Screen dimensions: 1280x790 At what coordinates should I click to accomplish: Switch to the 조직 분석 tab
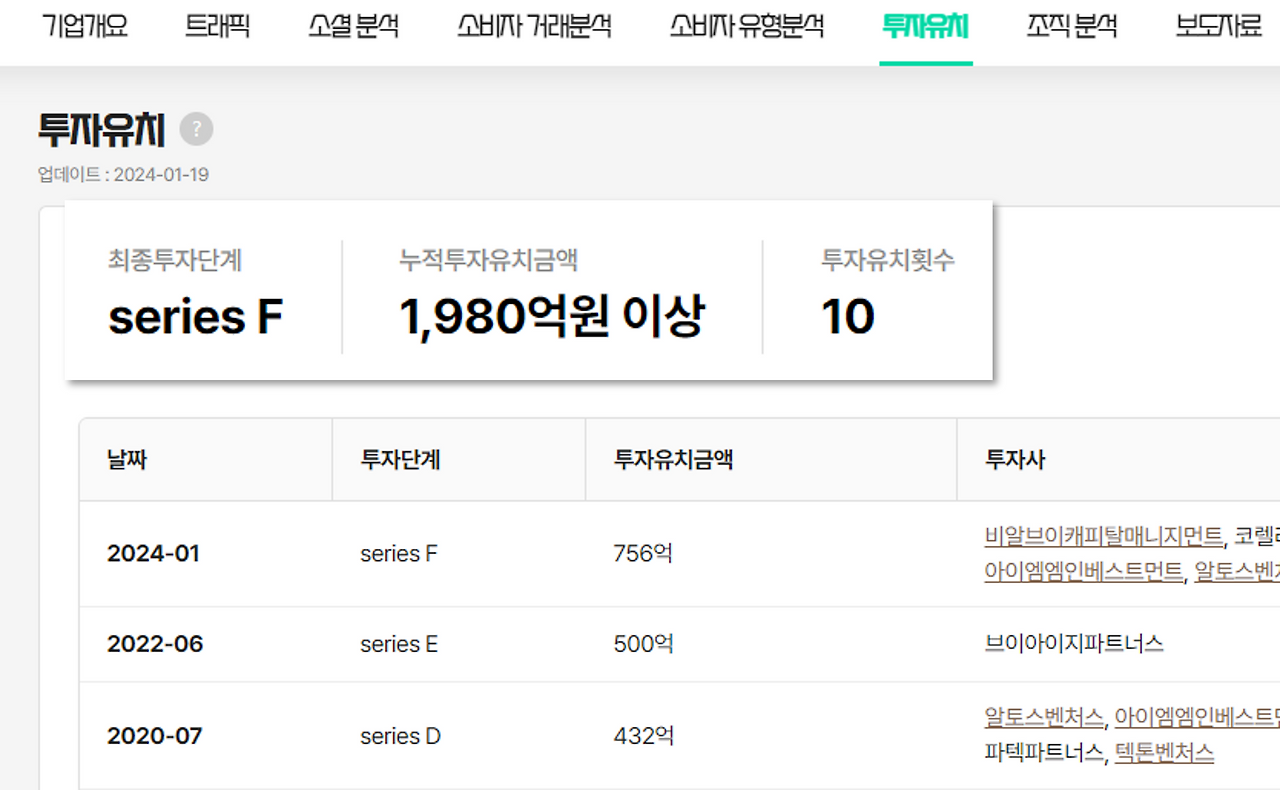click(1071, 27)
